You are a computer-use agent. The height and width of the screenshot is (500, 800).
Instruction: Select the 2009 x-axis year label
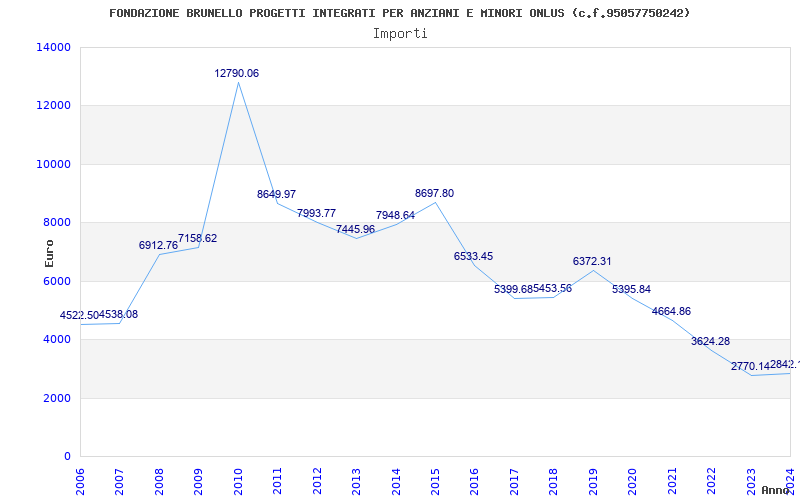198,481
